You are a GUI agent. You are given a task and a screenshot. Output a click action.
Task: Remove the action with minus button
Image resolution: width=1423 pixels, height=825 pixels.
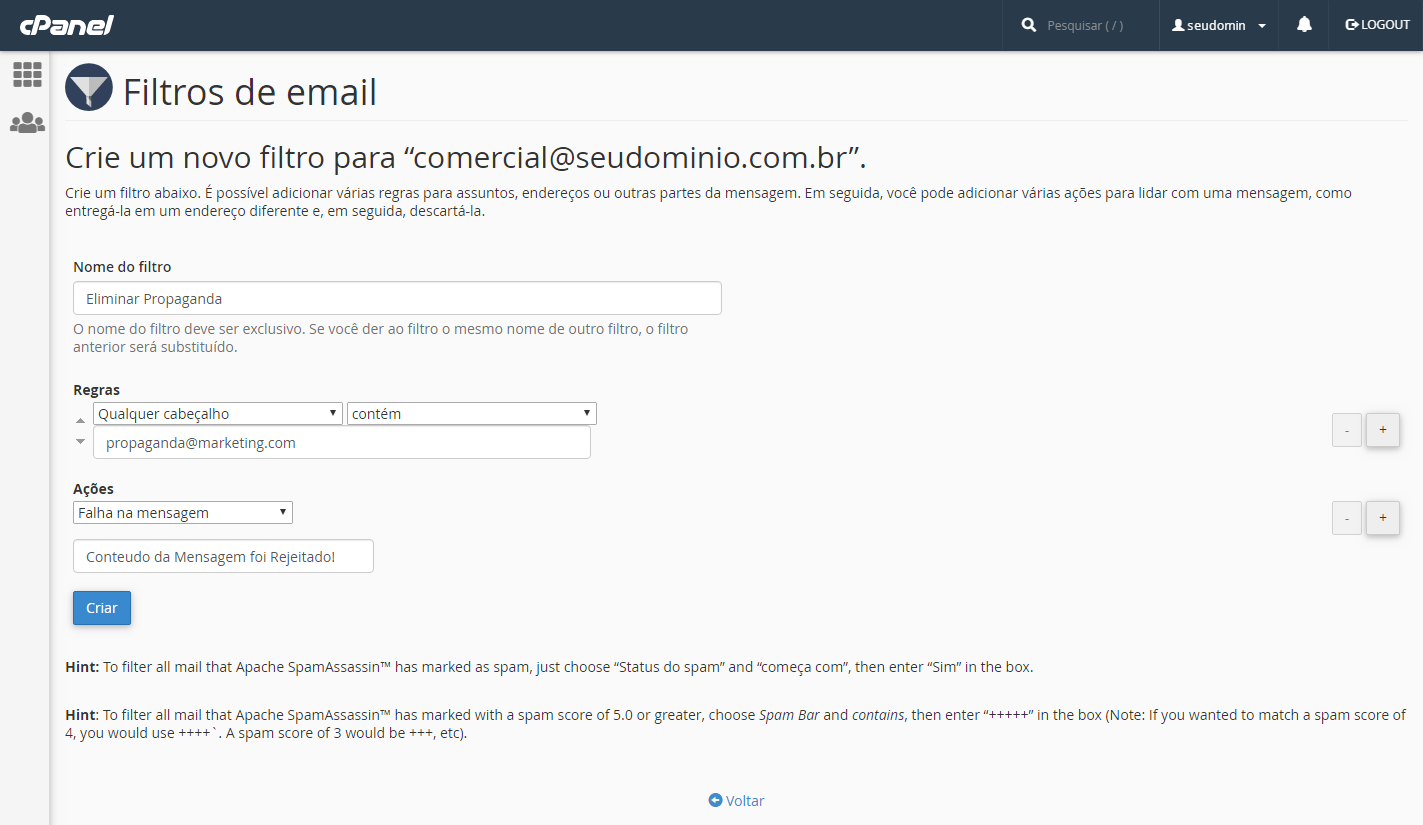pos(1347,518)
